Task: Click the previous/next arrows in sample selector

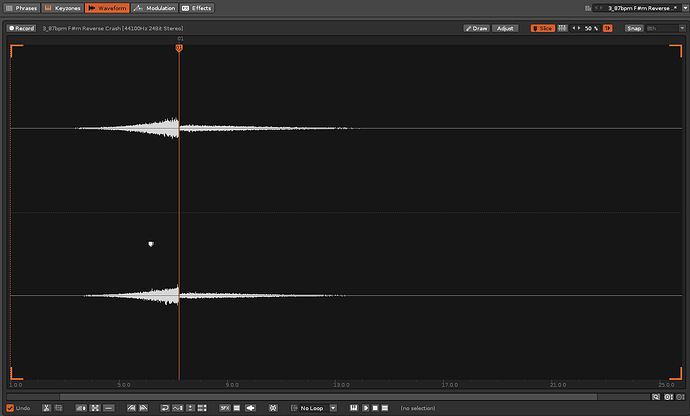Action: click(599, 8)
